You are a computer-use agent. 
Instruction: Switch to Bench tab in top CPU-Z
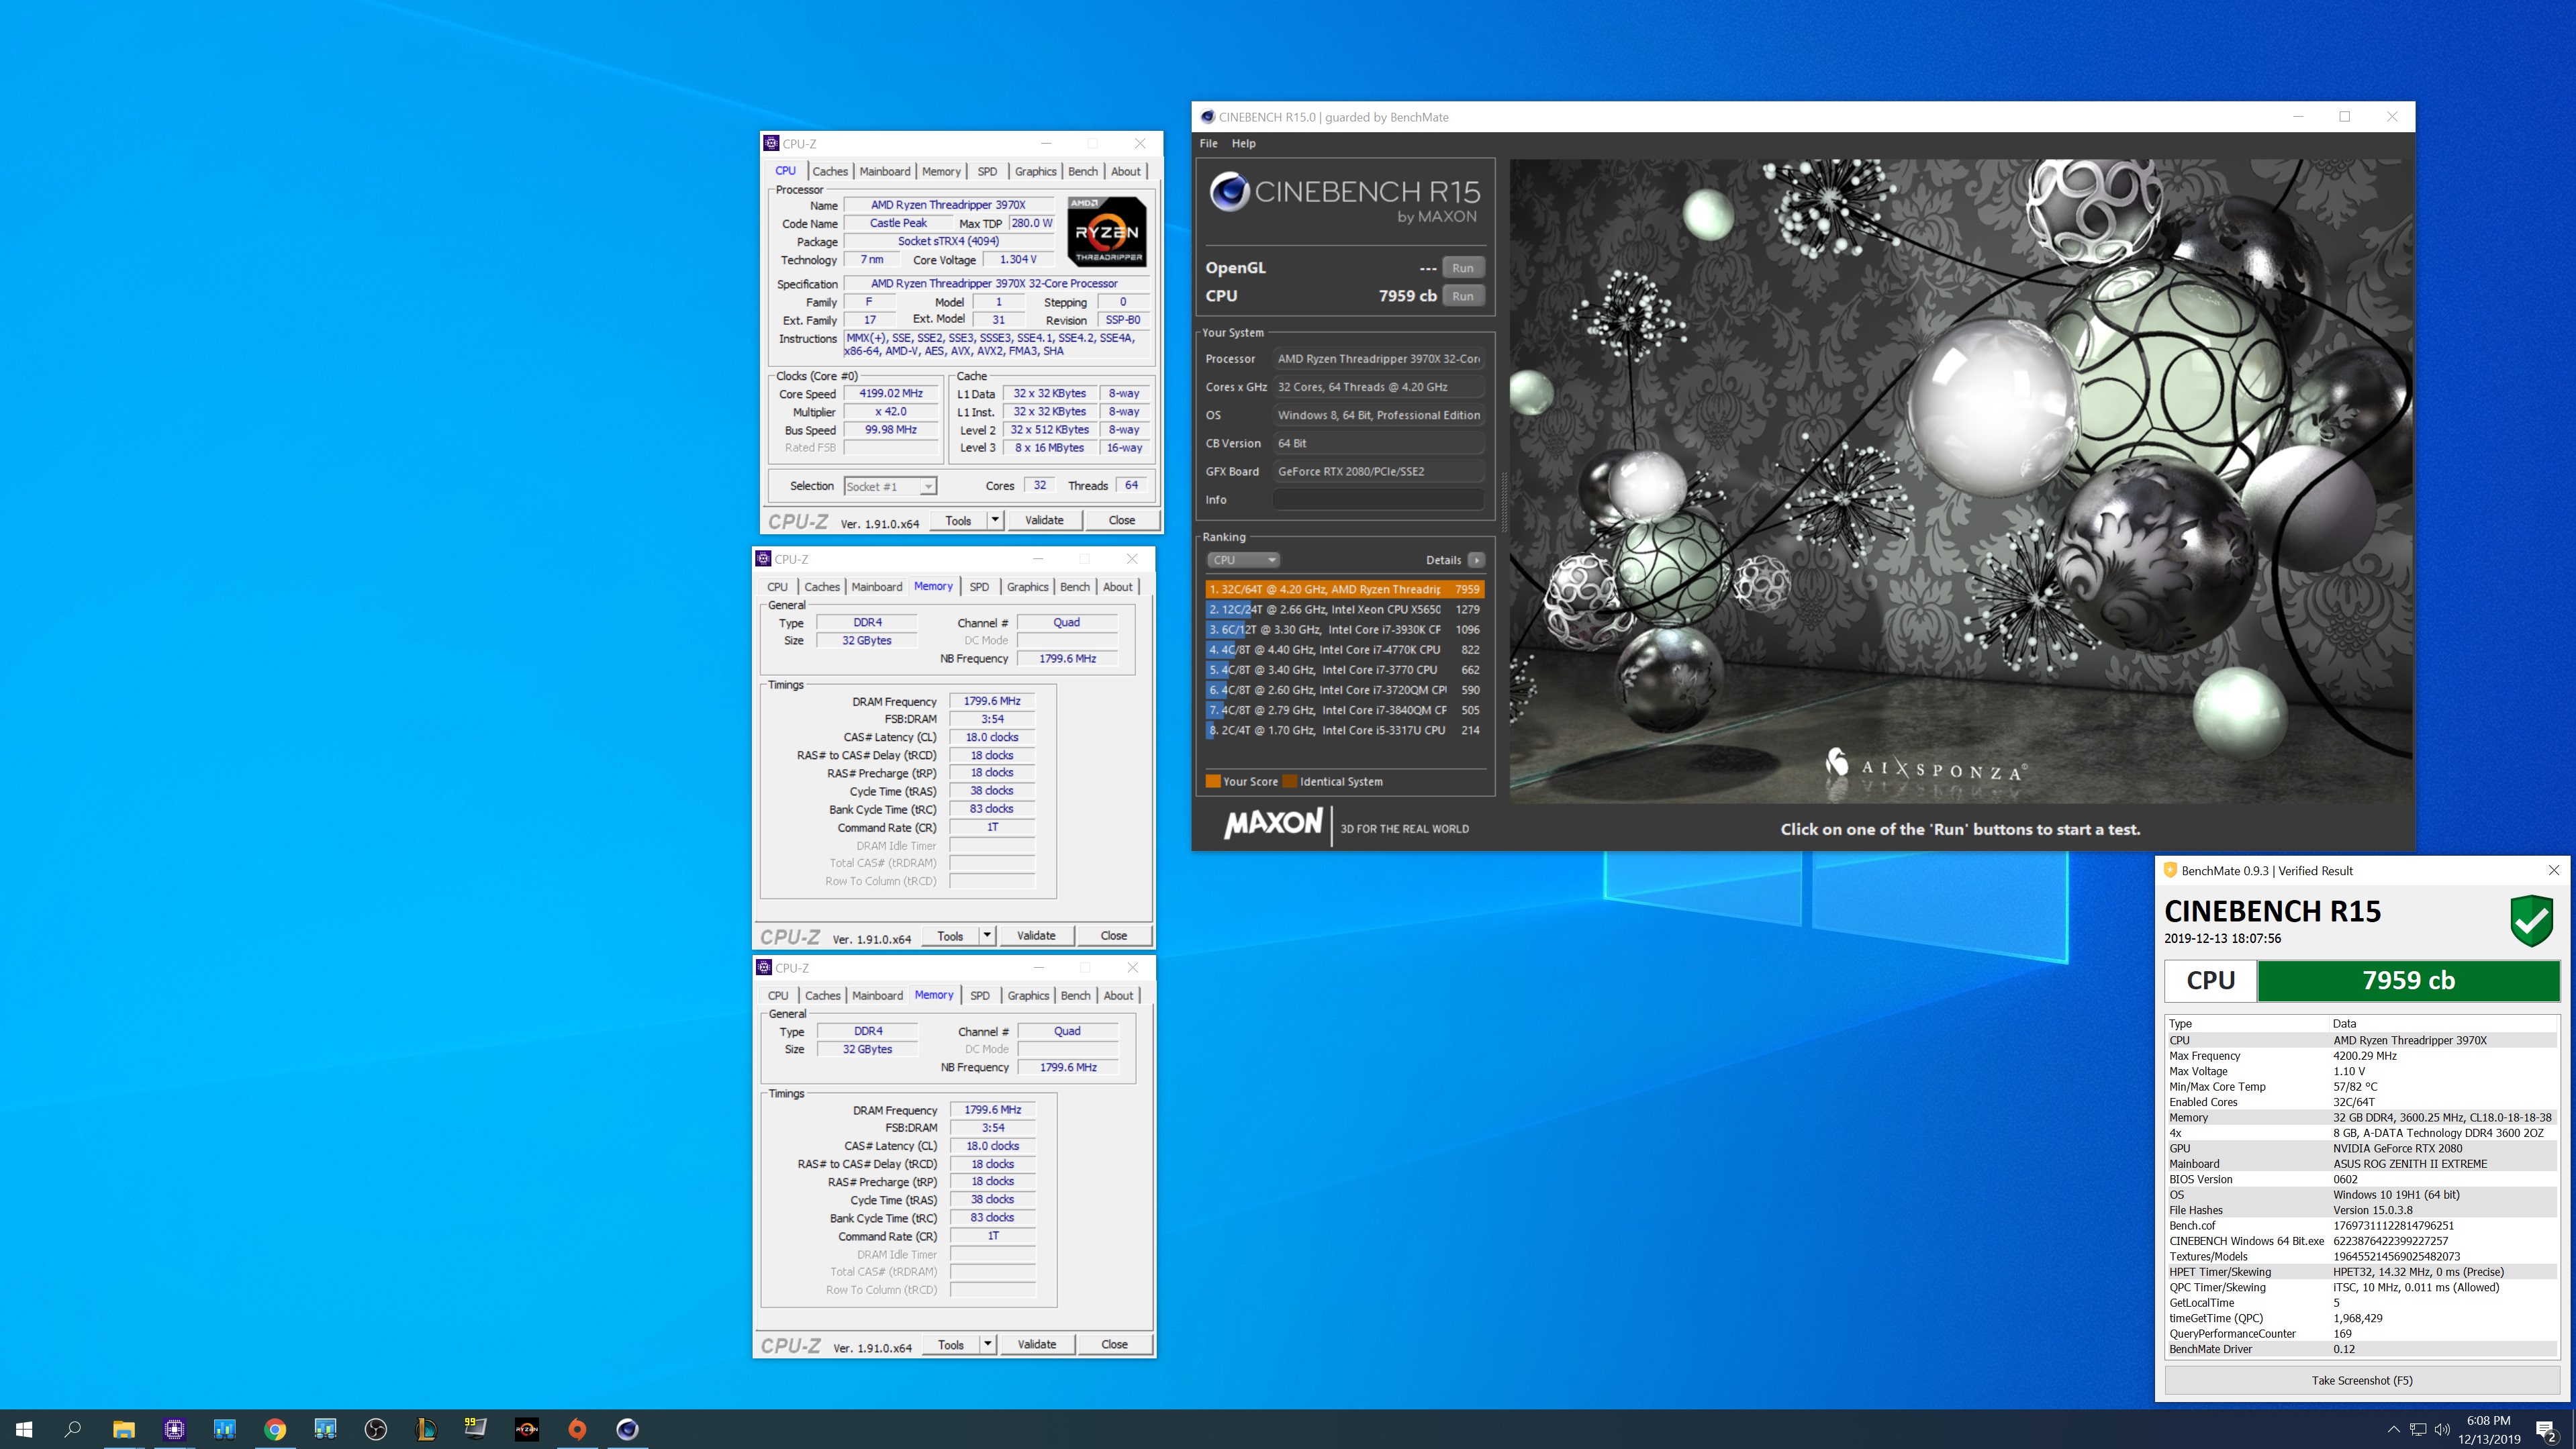click(x=1083, y=171)
